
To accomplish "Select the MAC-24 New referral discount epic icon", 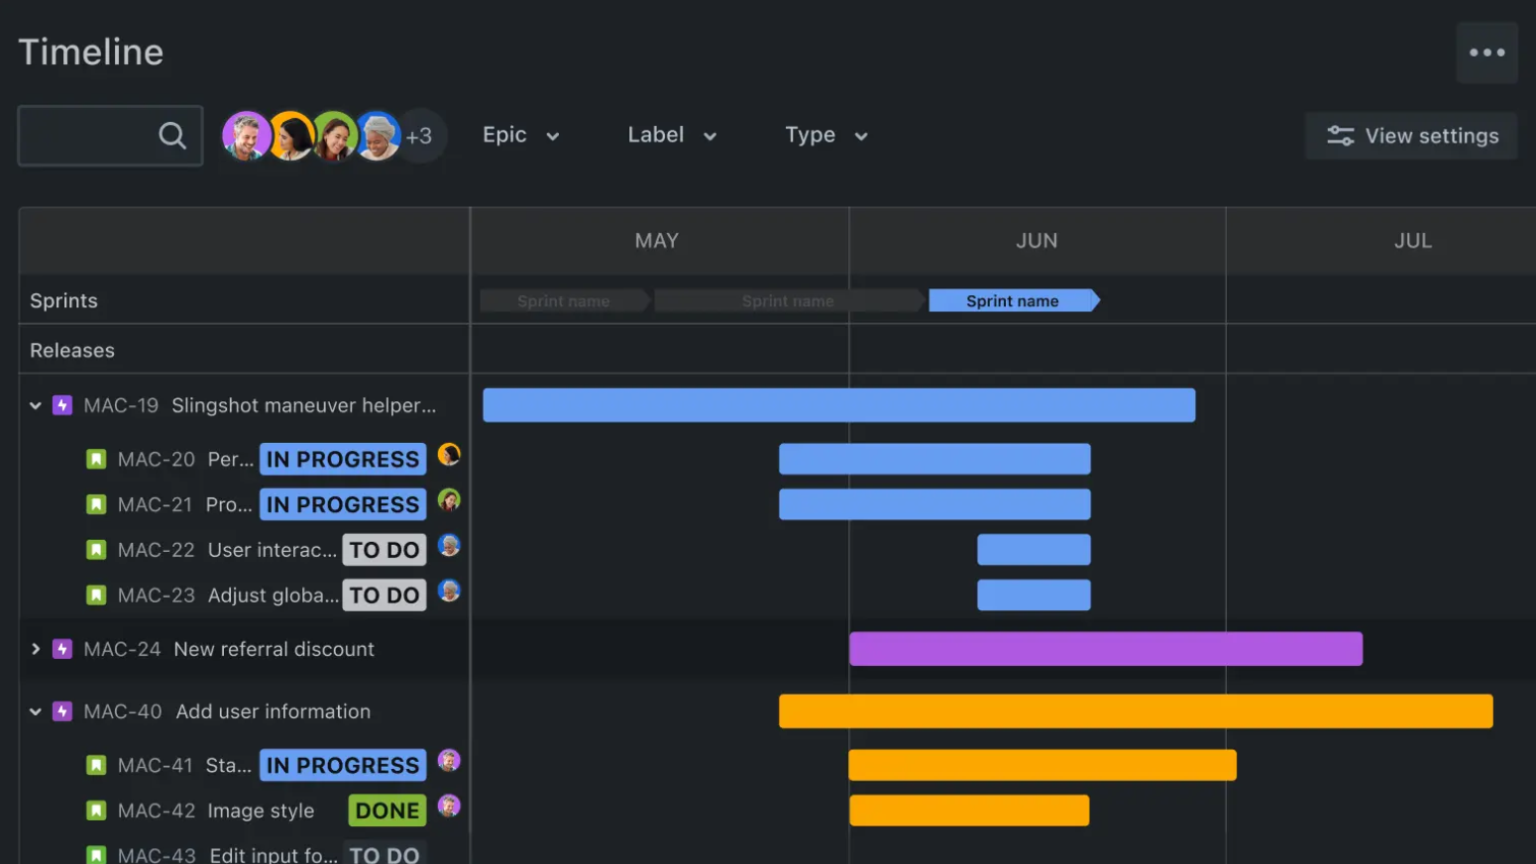I will point(62,648).
